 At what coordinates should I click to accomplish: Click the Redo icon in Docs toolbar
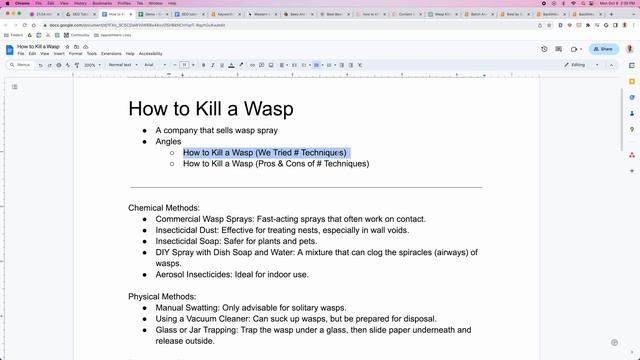tap(49, 65)
